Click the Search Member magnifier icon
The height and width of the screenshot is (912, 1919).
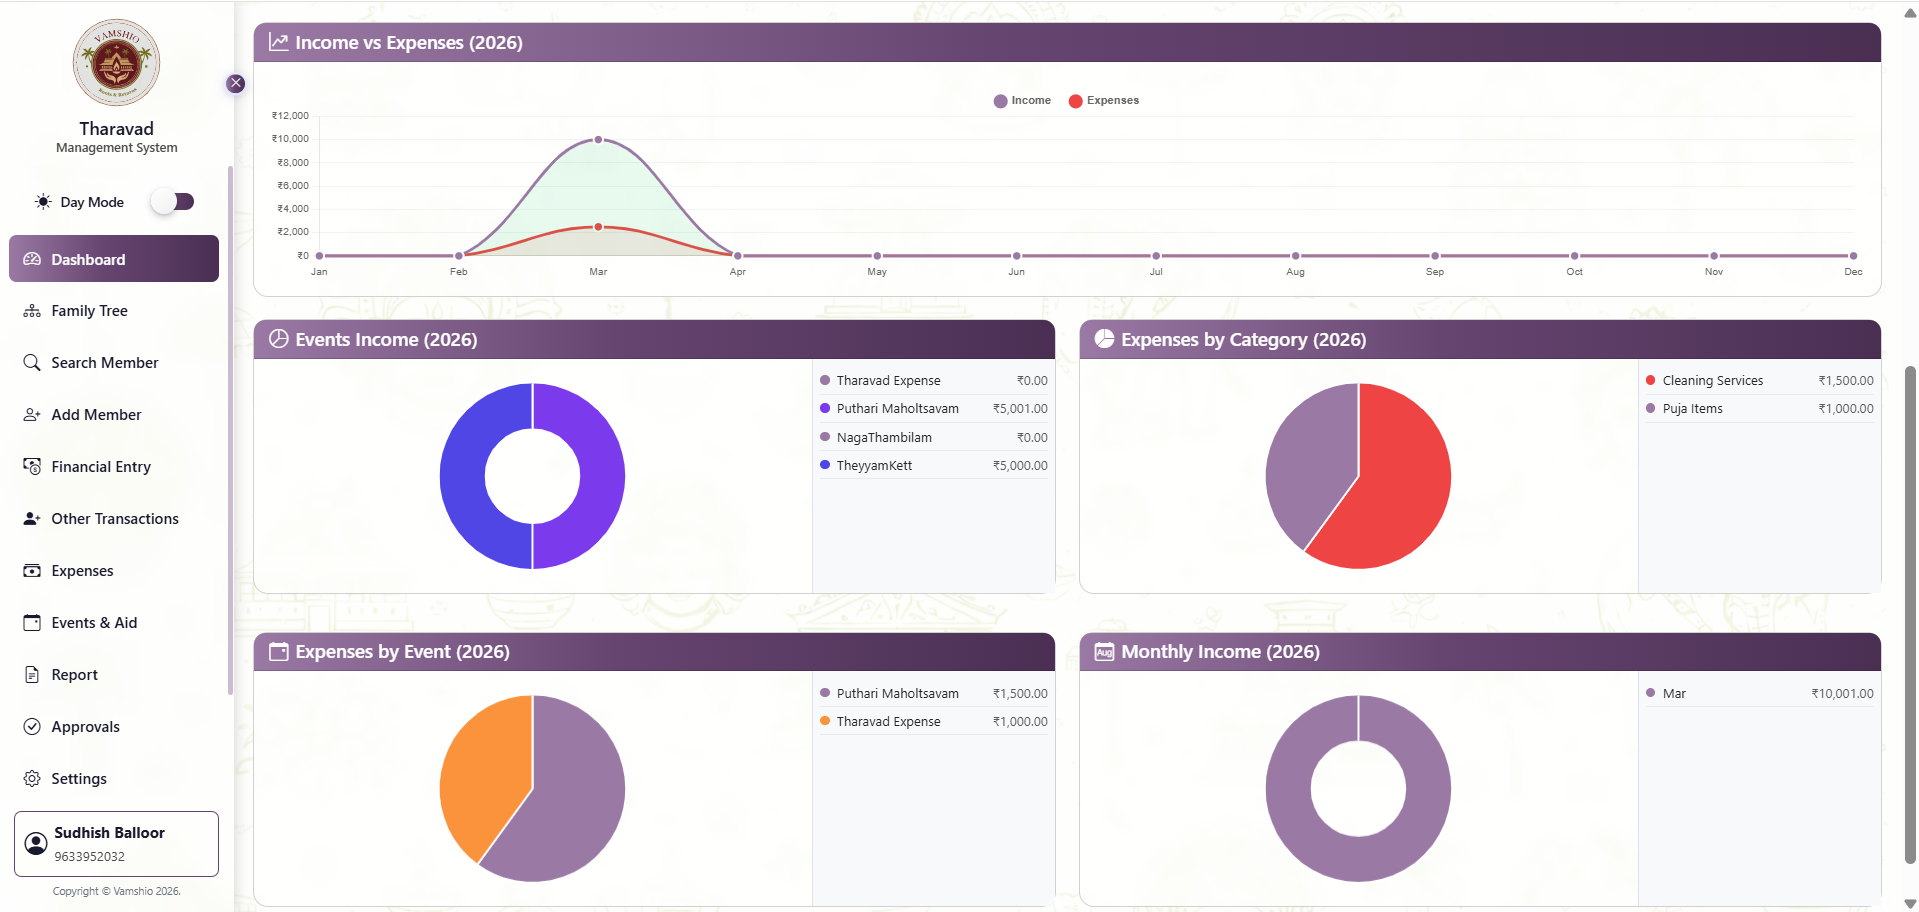32,363
